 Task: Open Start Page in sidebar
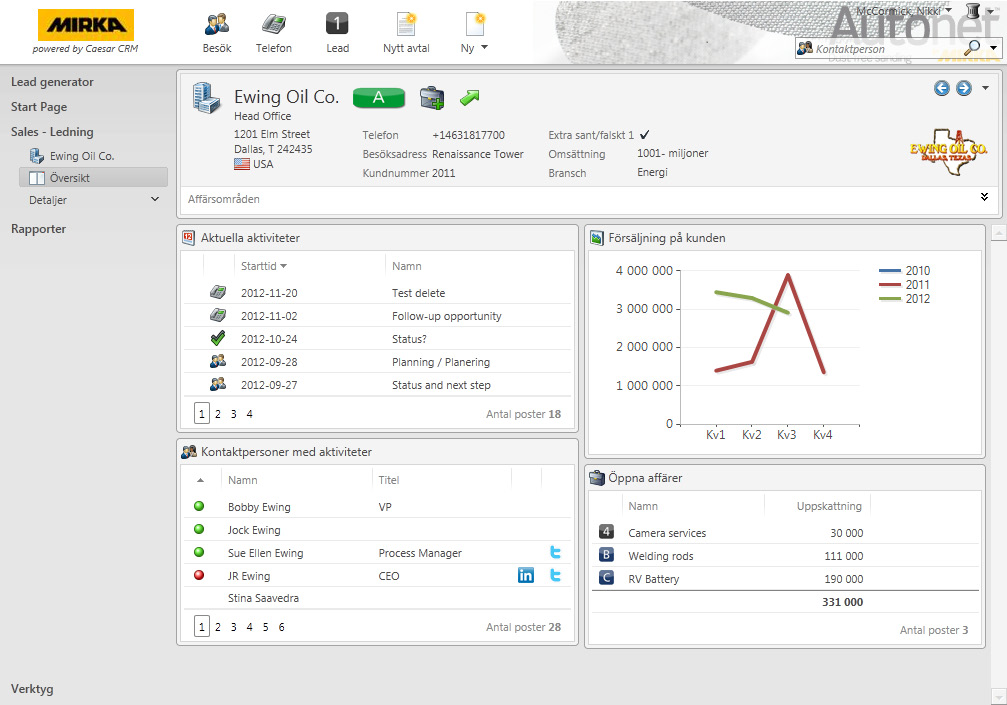click(x=39, y=107)
